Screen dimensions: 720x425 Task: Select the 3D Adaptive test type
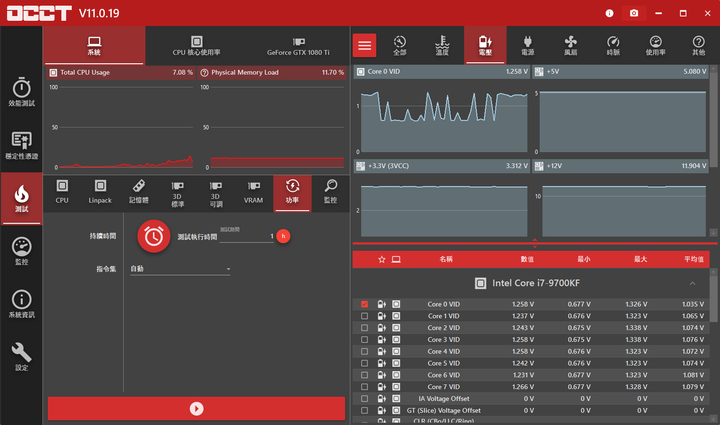tap(215, 193)
